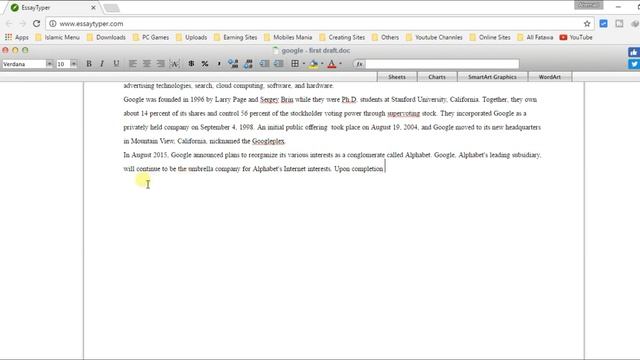Click the increase decimal icon
The height and width of the screenshot is (360, 640).
pos(233,64)
